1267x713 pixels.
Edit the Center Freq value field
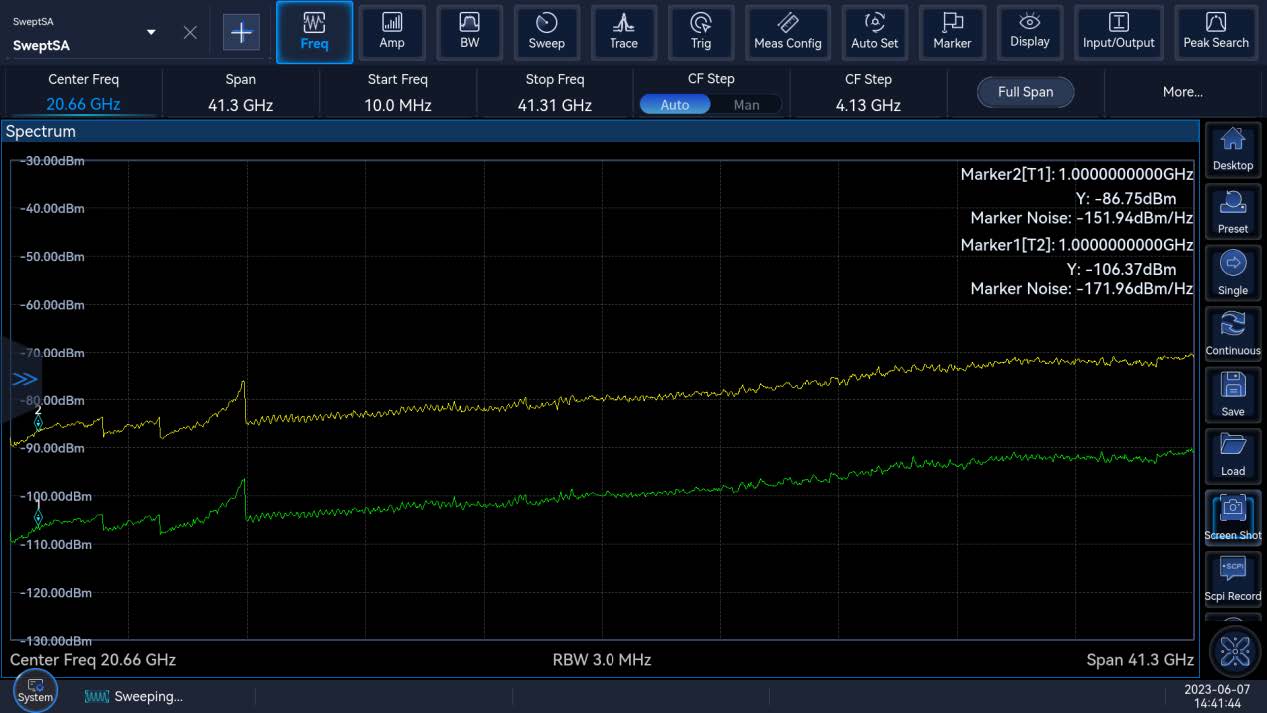[x=83, y=105]
